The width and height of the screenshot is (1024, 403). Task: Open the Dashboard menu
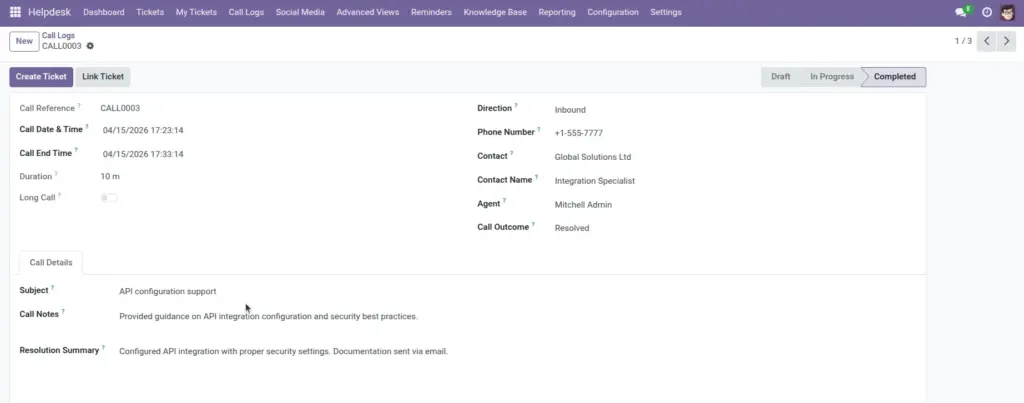[104, 12]
